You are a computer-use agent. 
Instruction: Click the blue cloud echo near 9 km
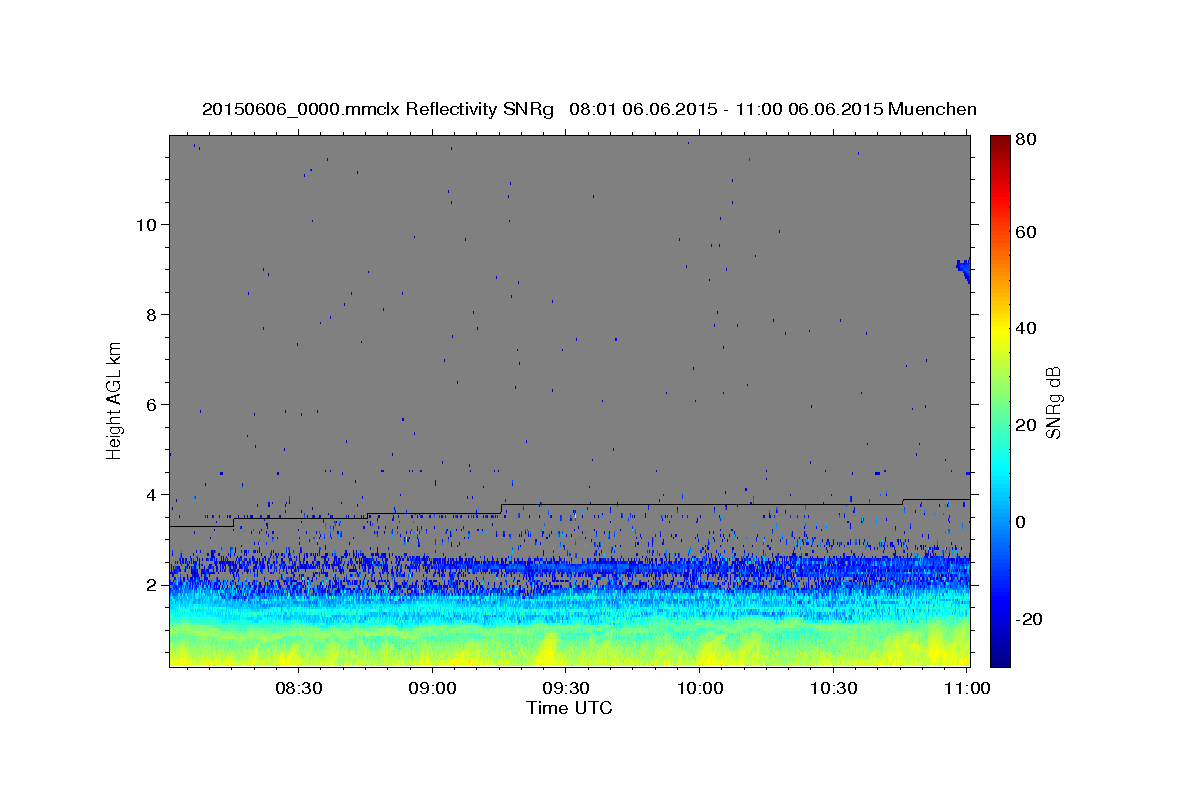[963, 268]
